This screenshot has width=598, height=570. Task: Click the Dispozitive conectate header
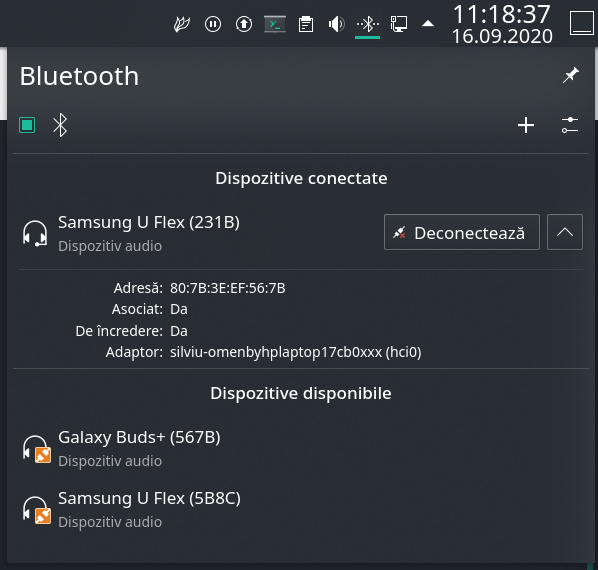(301, 178)
